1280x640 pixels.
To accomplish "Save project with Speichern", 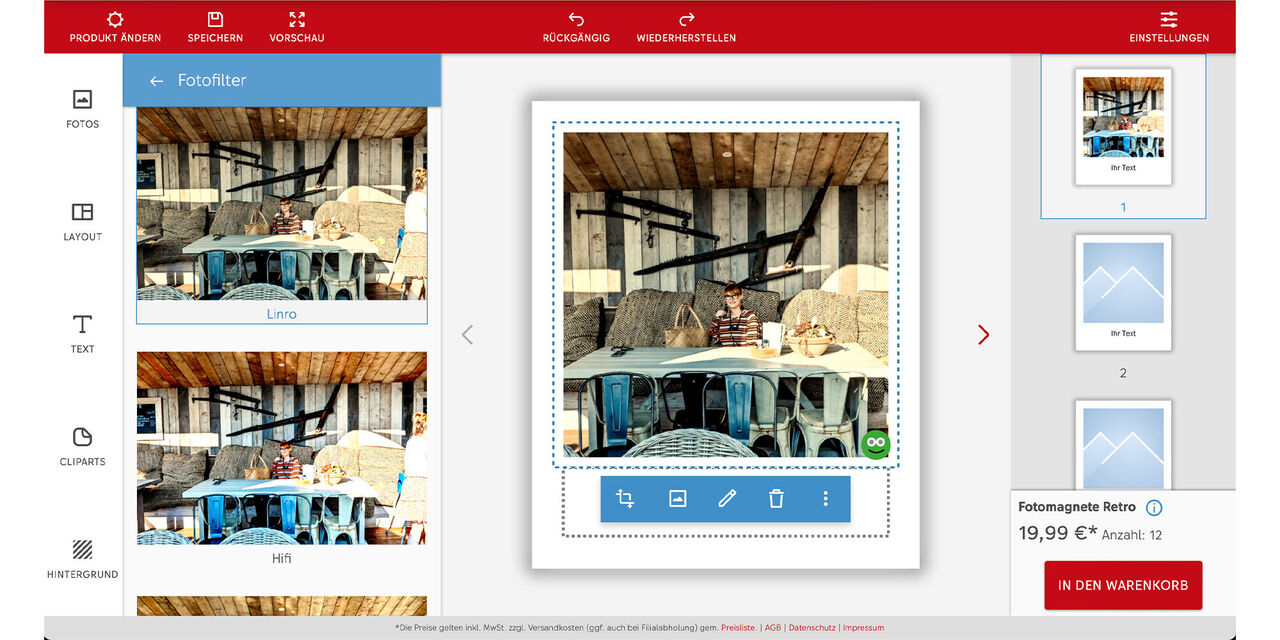I will 215,28.
